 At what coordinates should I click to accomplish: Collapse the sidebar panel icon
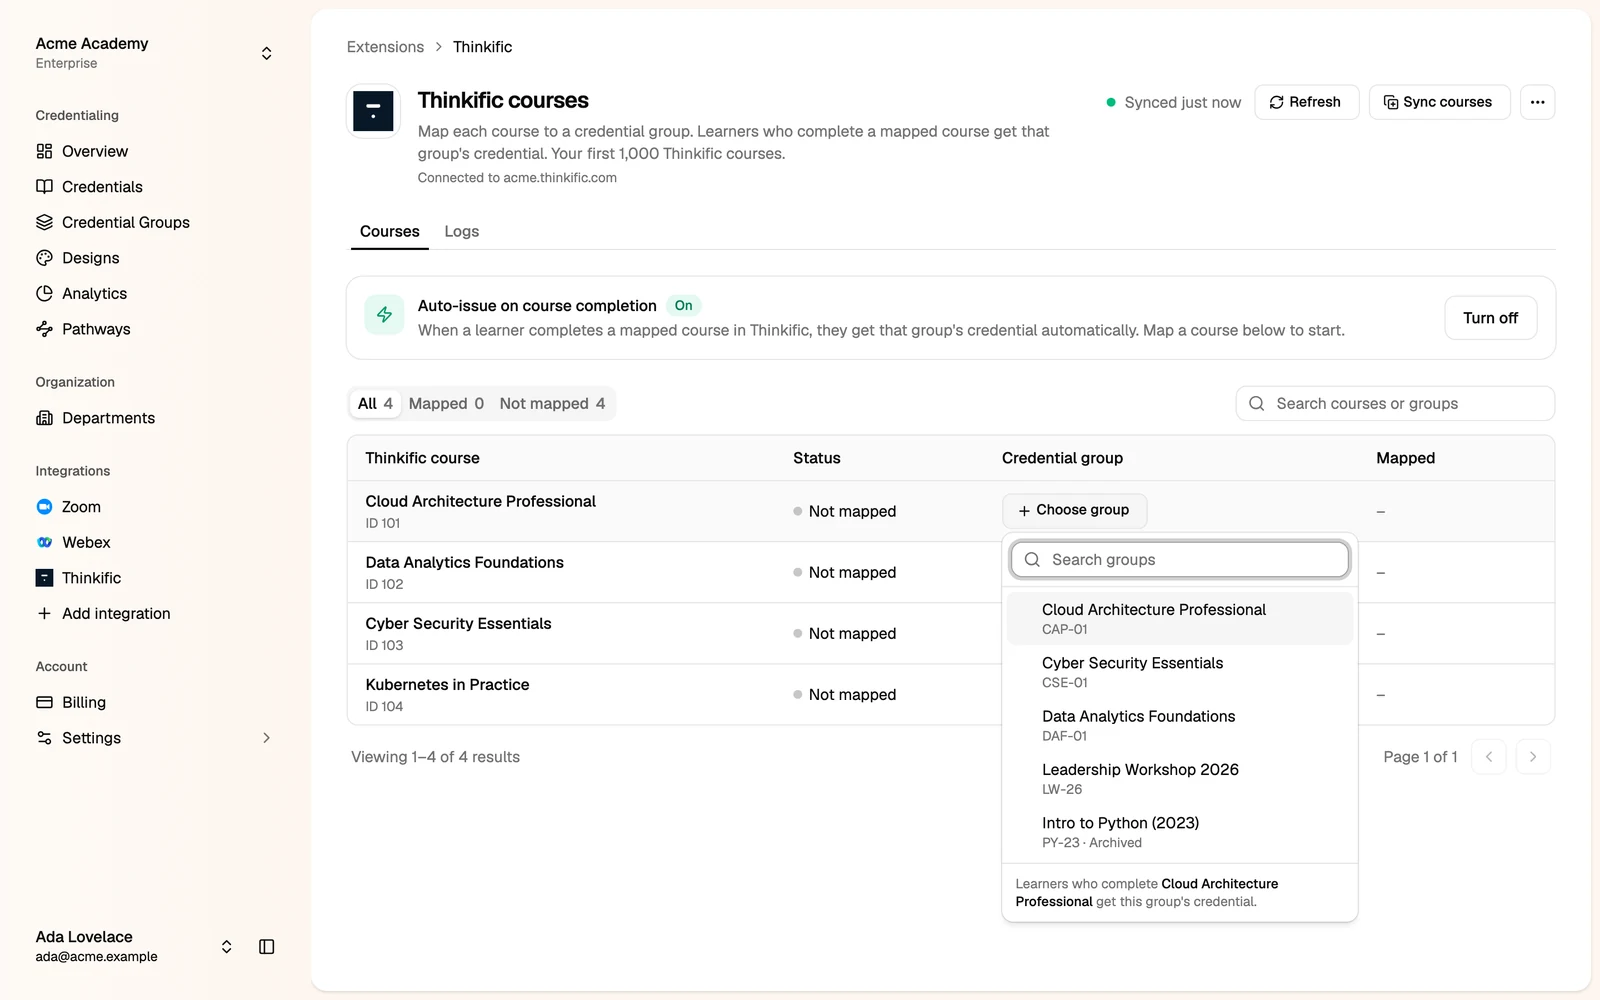pos(267,947)
